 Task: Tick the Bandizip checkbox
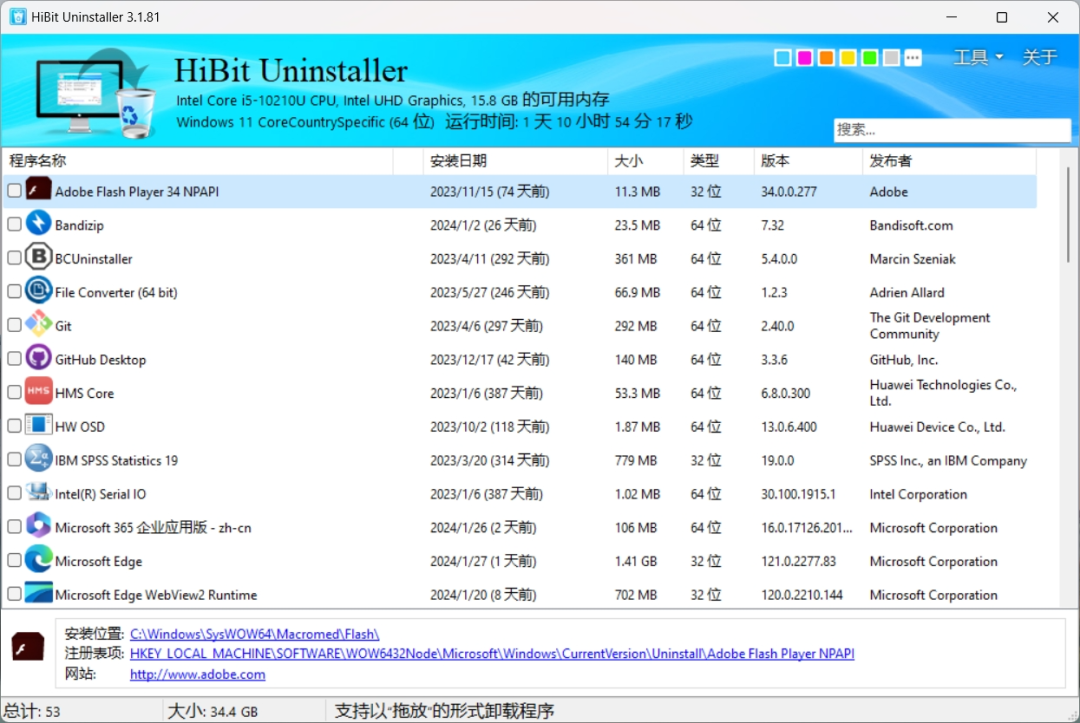click(14, 224)
